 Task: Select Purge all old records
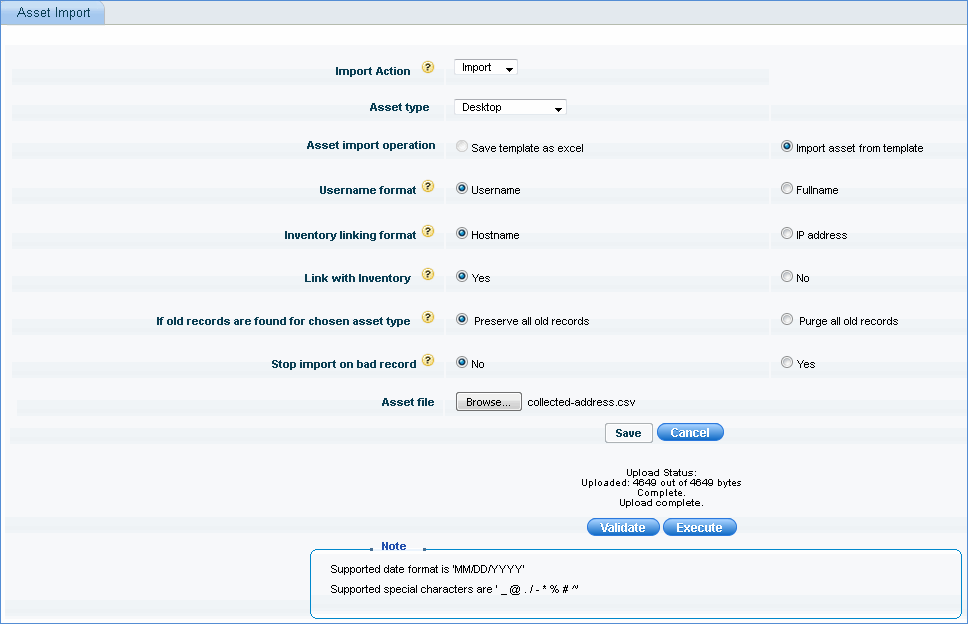coord(787,320)
